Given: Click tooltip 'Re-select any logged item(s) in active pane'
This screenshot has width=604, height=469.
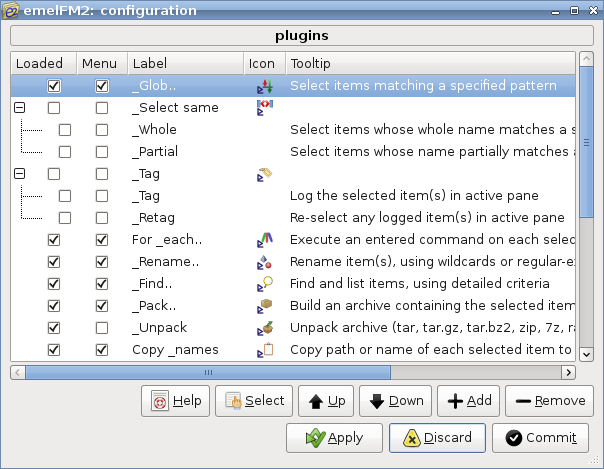Looking at the screenshot, I should click(x=427, y=218).
